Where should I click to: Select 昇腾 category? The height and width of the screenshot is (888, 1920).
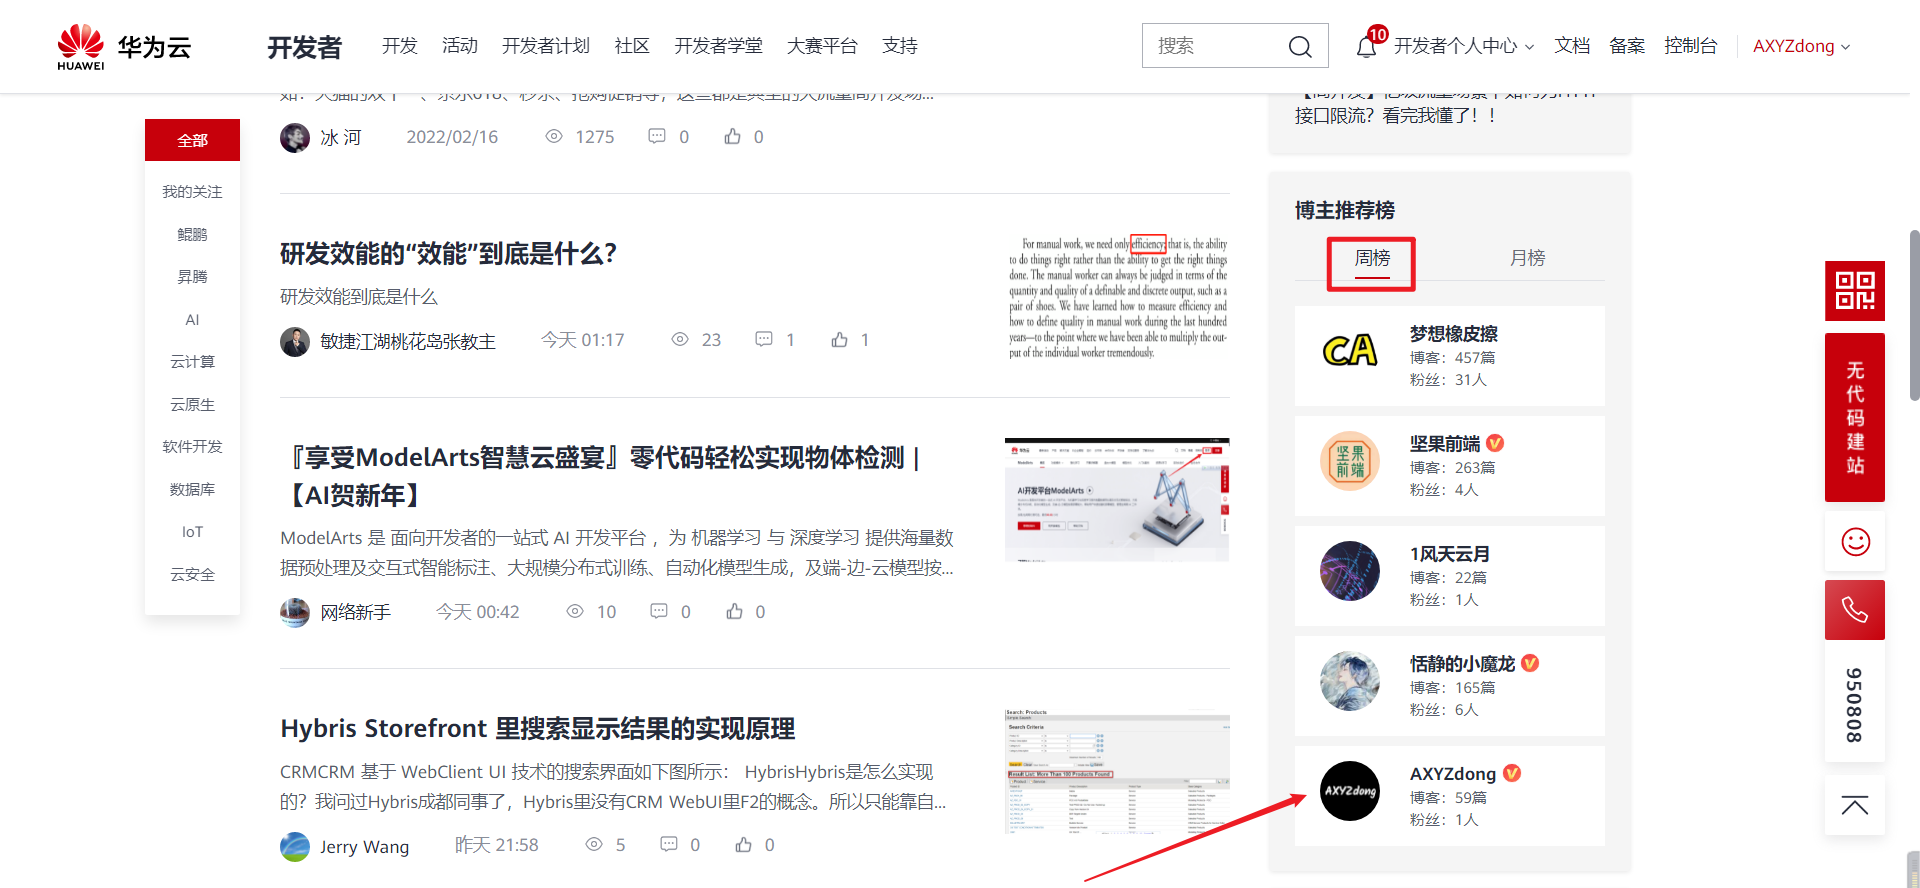coord(192,277)
